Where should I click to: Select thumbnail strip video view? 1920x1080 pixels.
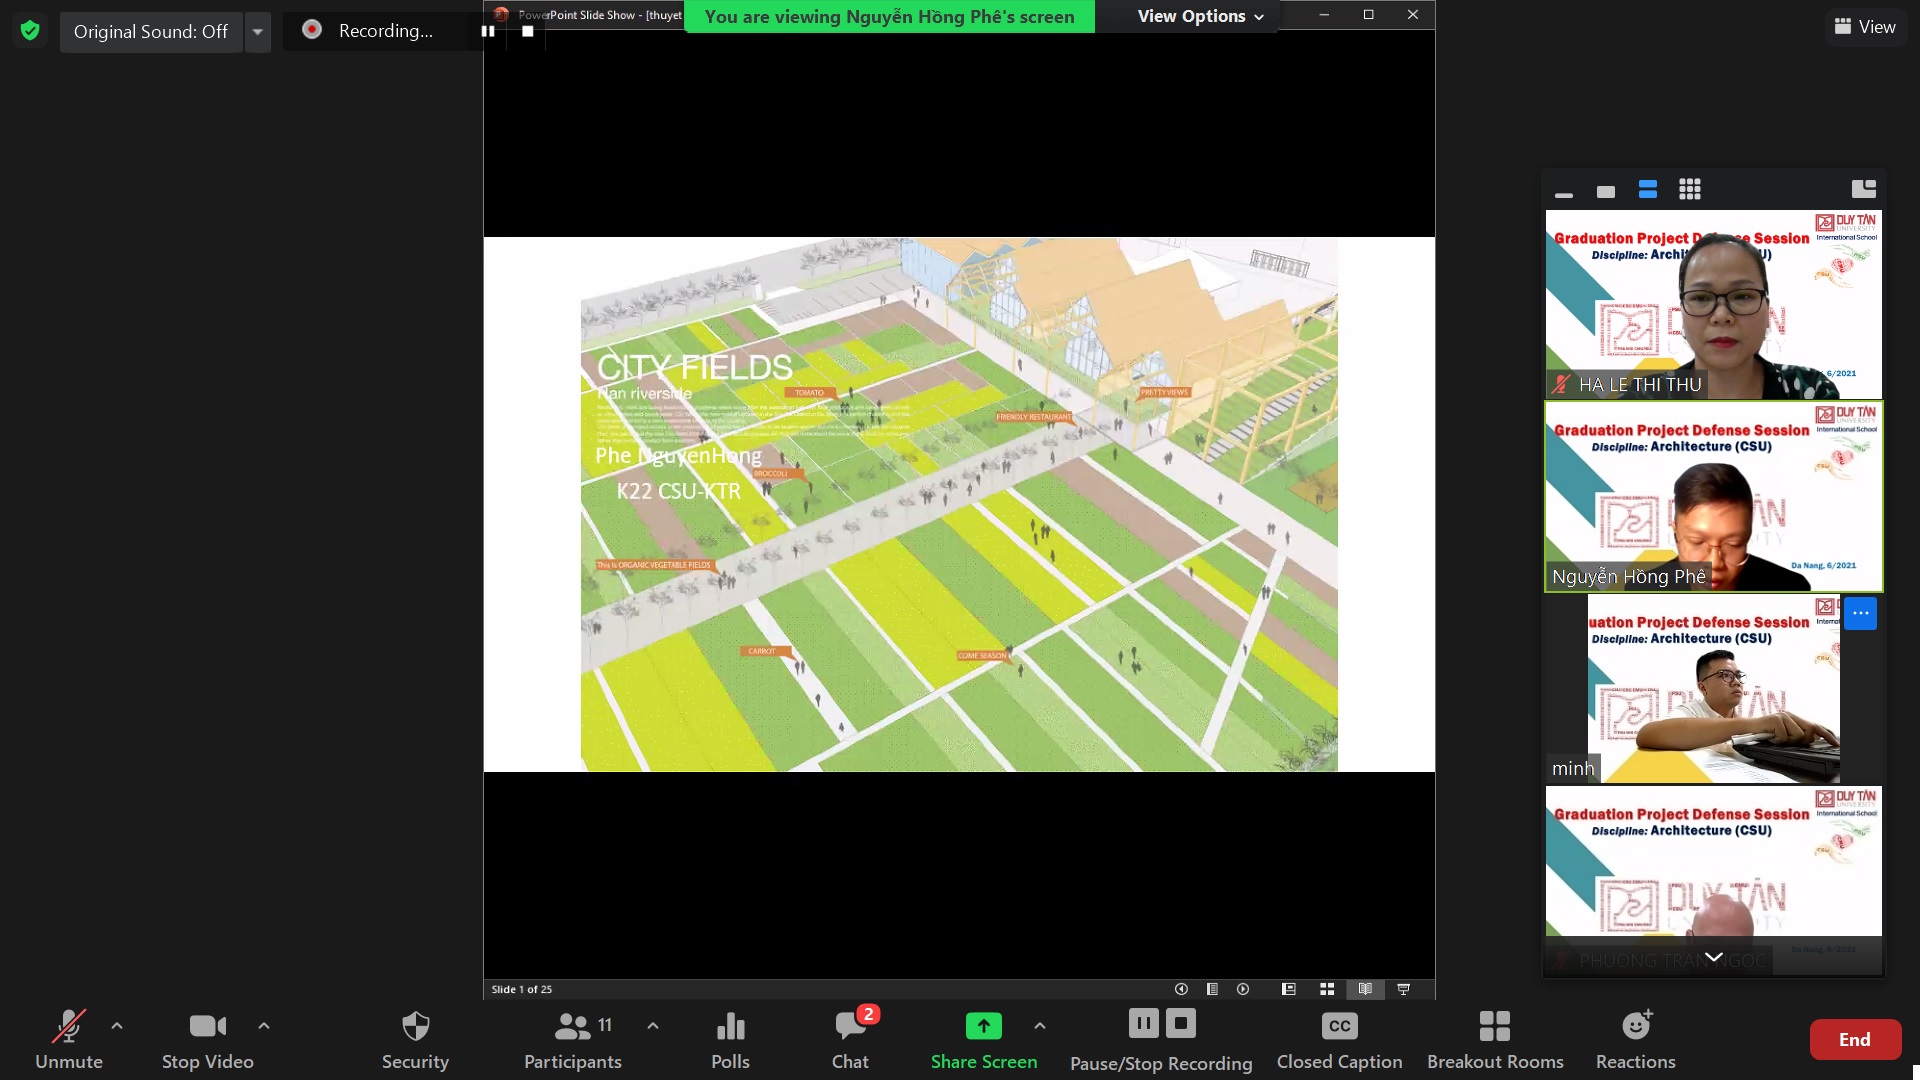[x=1648, y=190]
